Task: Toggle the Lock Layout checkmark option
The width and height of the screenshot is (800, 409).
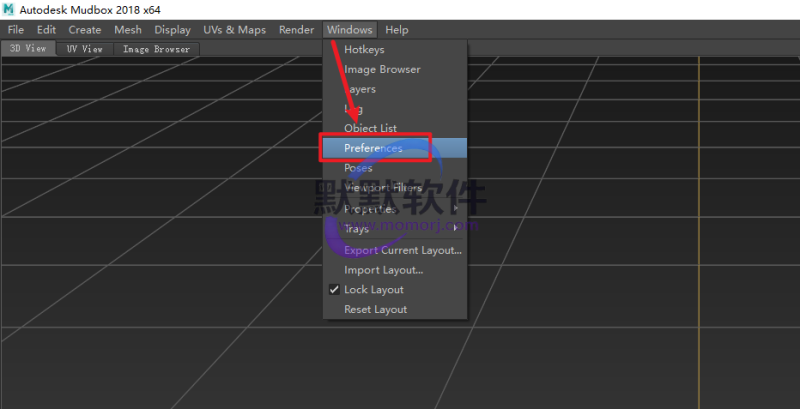Action: (373, 290)
